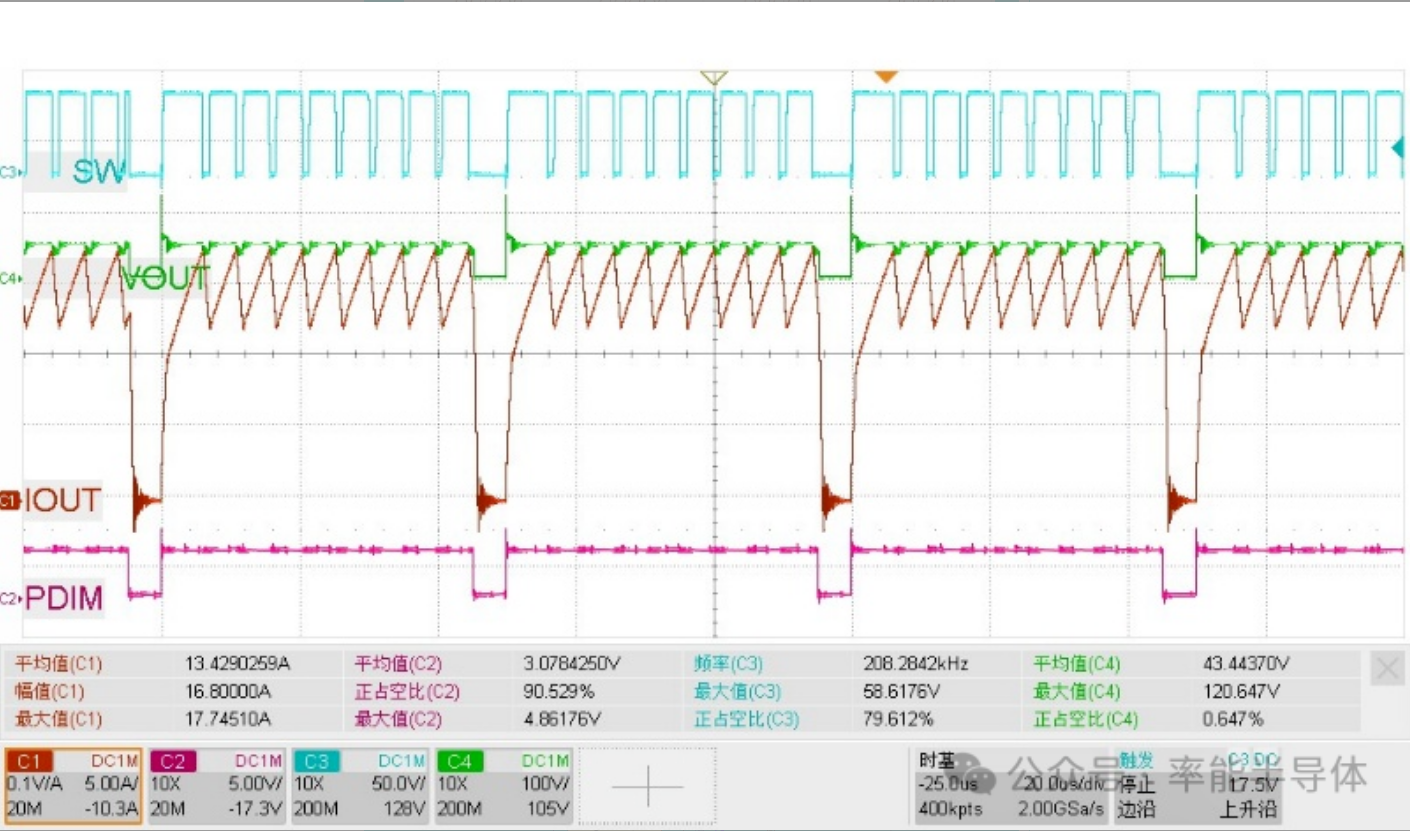
Task: Select the C4 ground indicator at left edge
Action: (x=9, y=277)
